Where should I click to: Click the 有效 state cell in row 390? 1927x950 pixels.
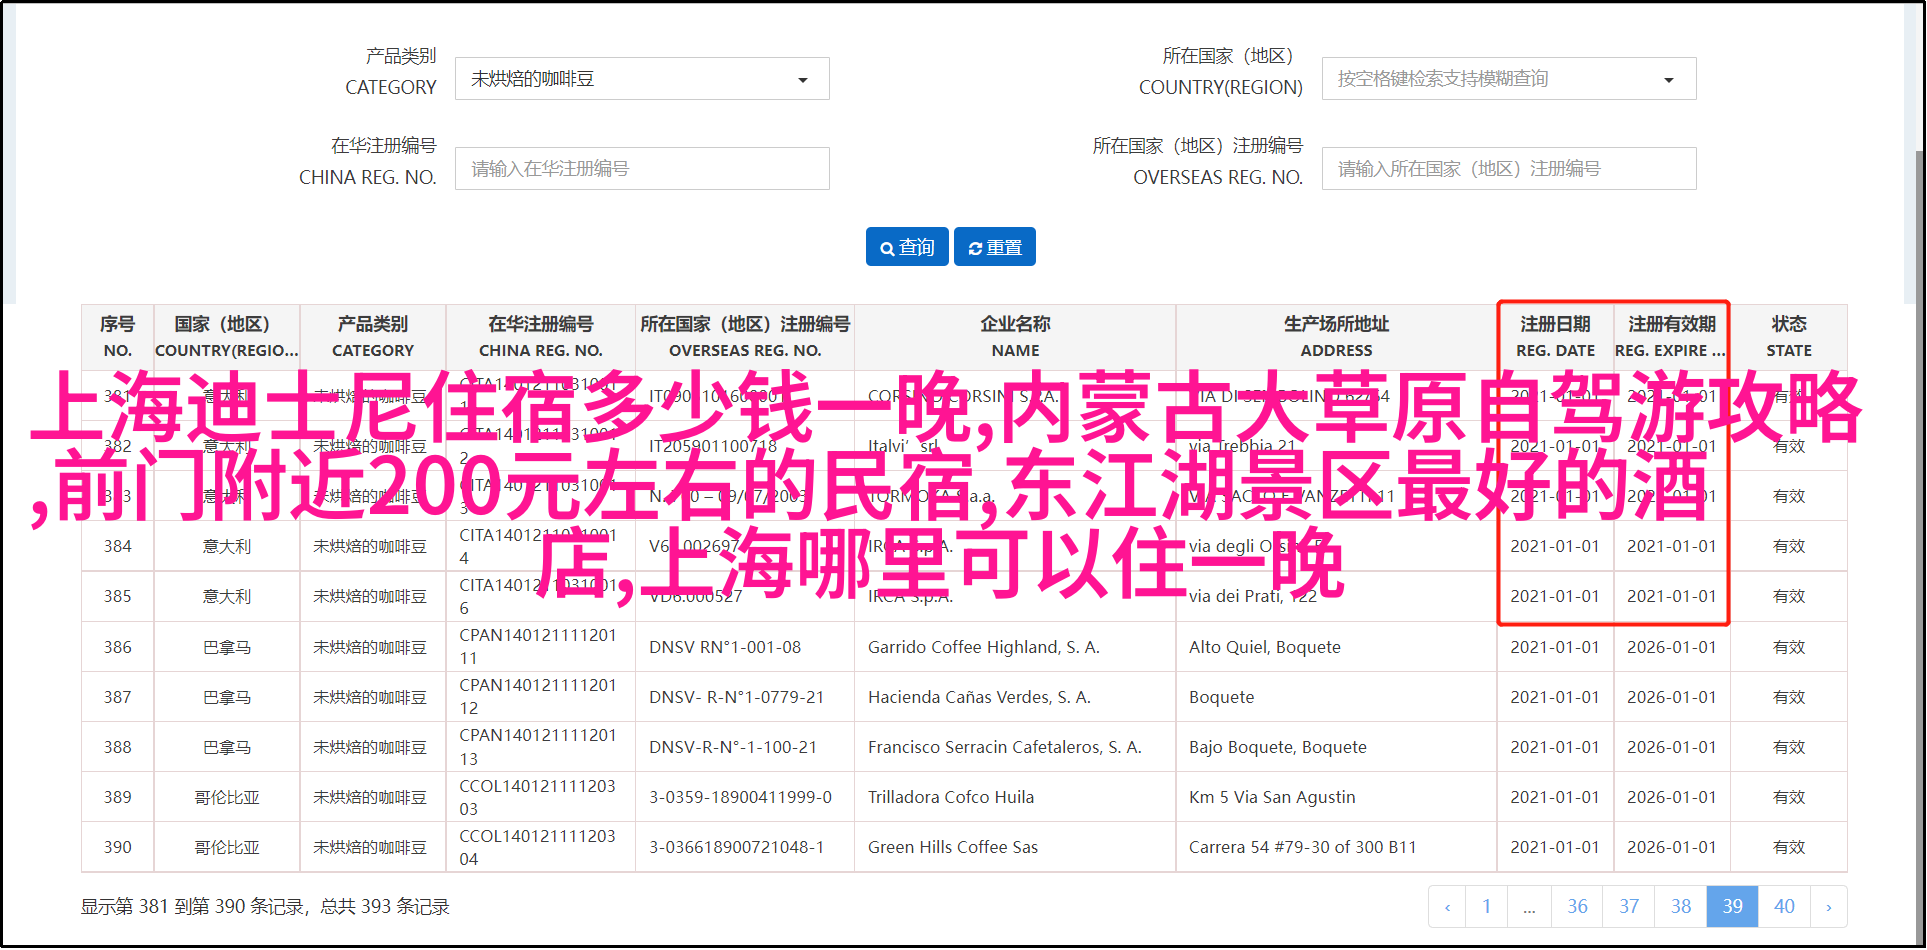1789,847
